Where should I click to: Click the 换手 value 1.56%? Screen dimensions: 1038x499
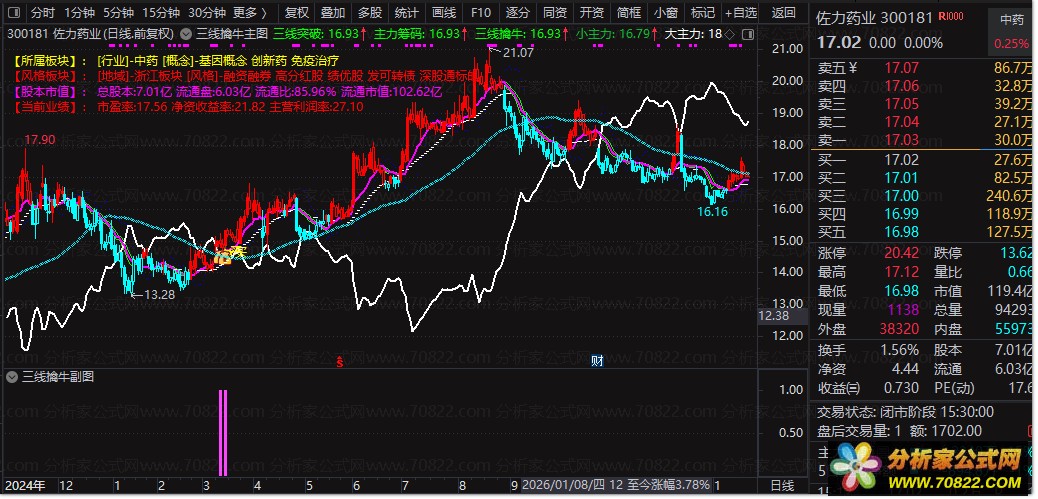point(899,350)
